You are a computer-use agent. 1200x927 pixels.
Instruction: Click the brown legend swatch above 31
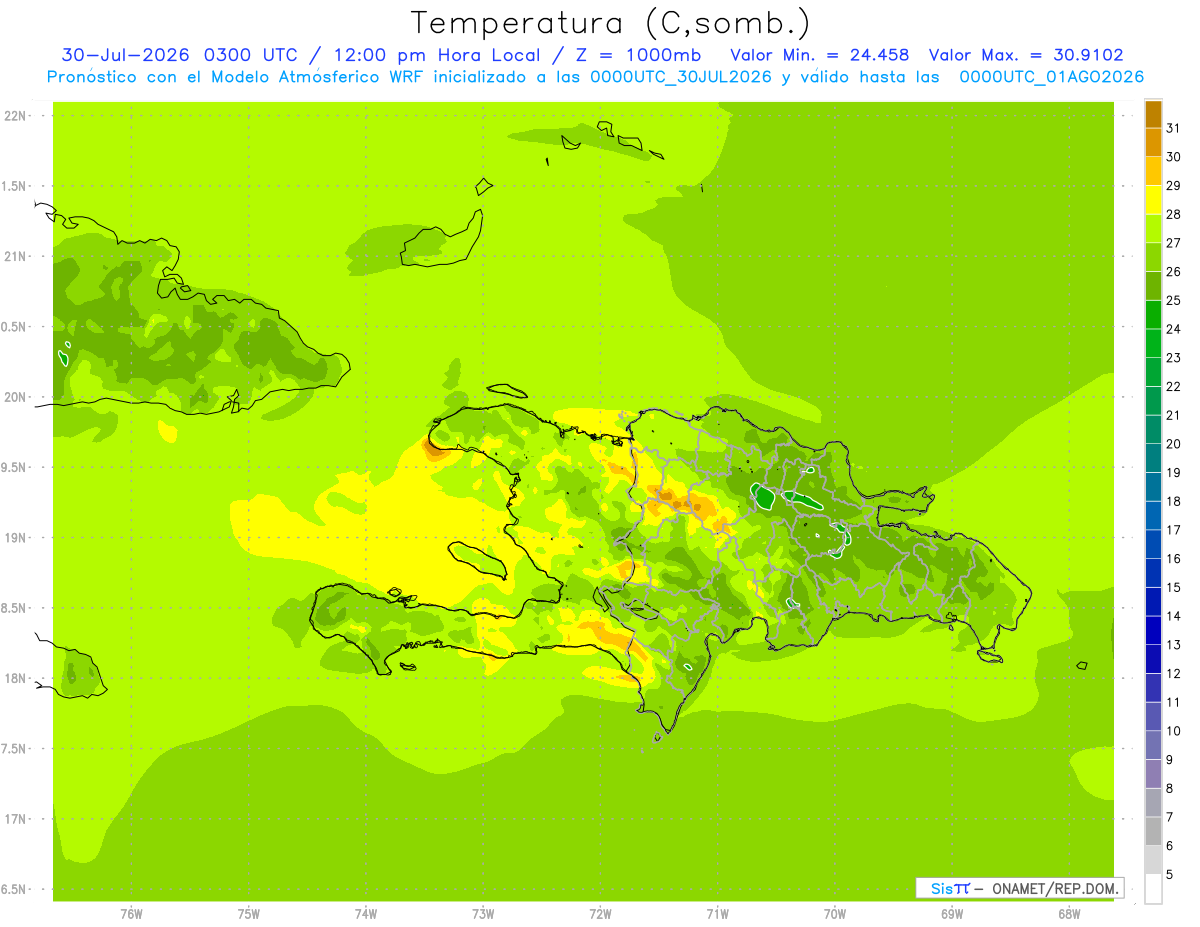tap(1153, 114)
